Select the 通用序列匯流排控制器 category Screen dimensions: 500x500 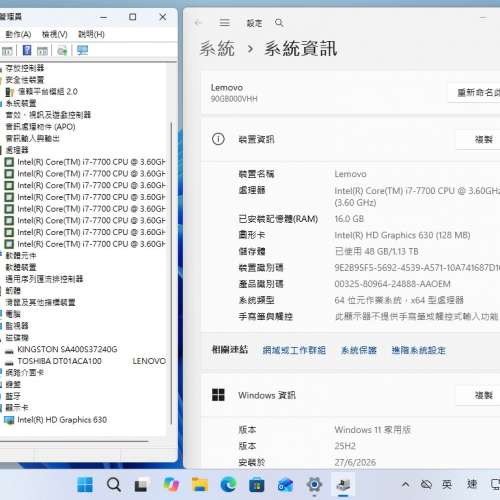44,279
